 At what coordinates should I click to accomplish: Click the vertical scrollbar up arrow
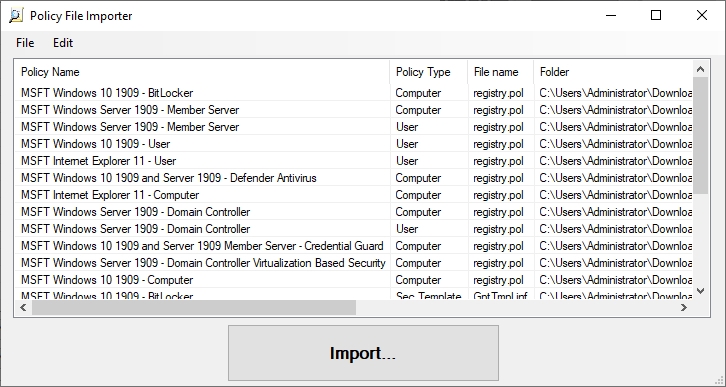pos(701,69)
